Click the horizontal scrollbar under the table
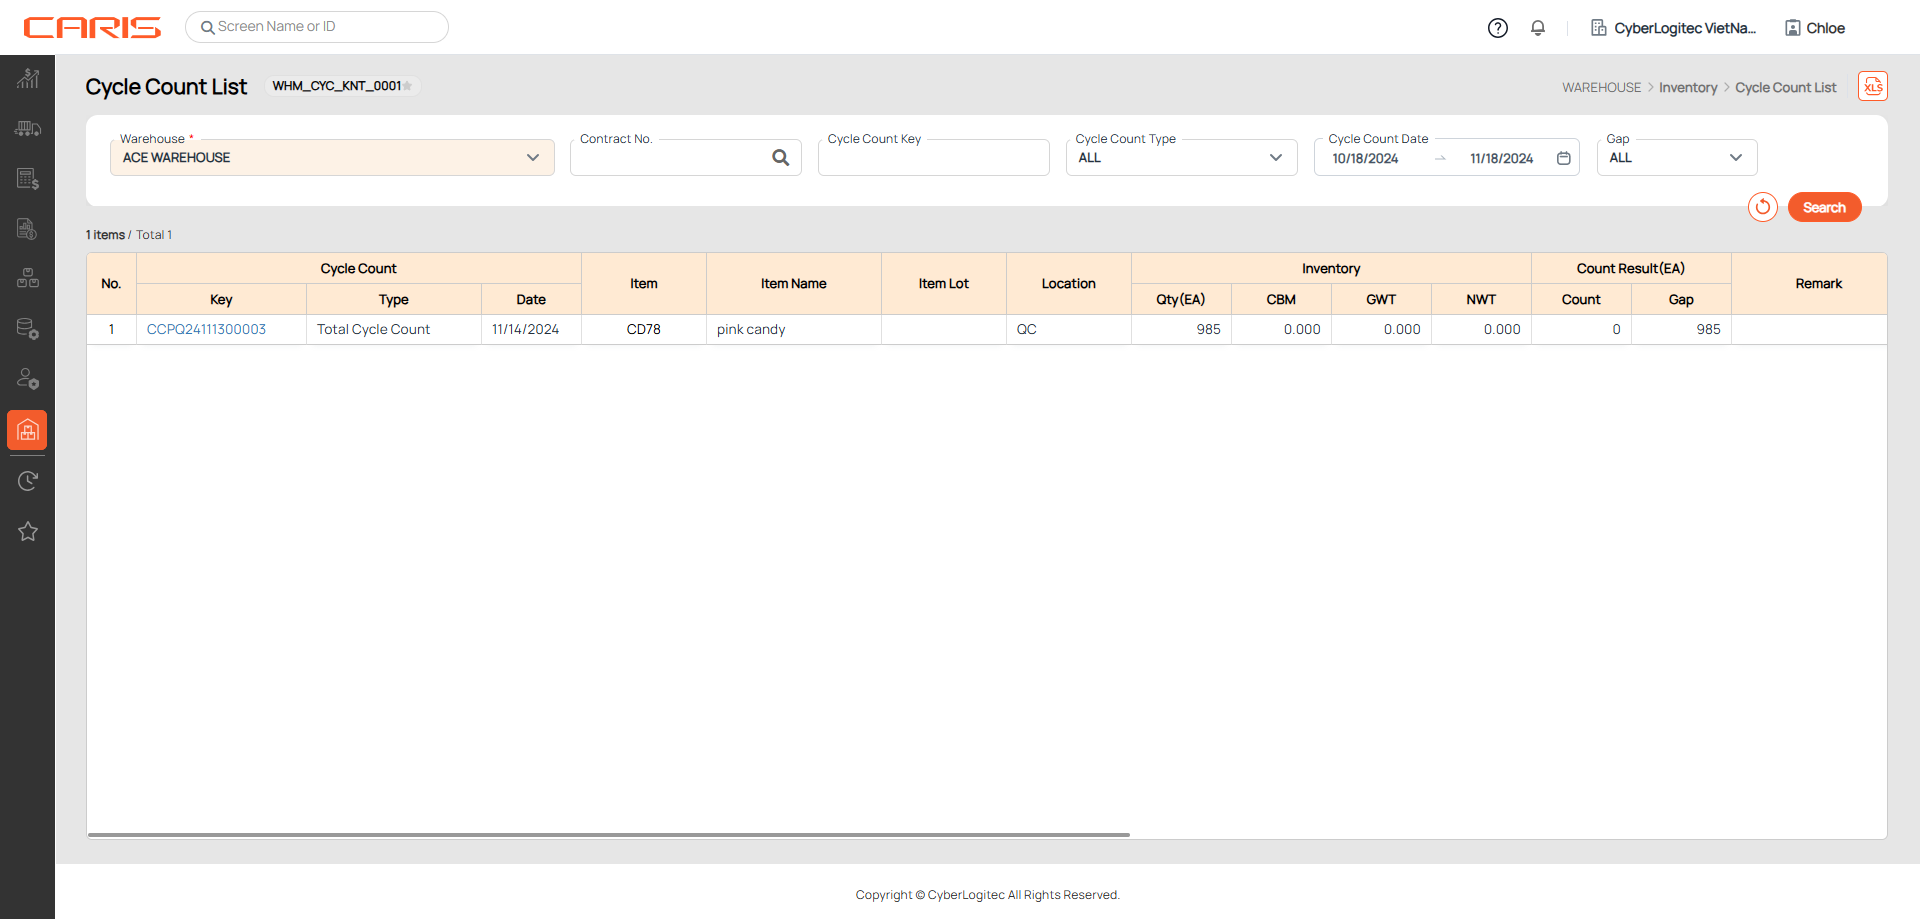This screenshot has width=1920, height=919. point(608,834)
